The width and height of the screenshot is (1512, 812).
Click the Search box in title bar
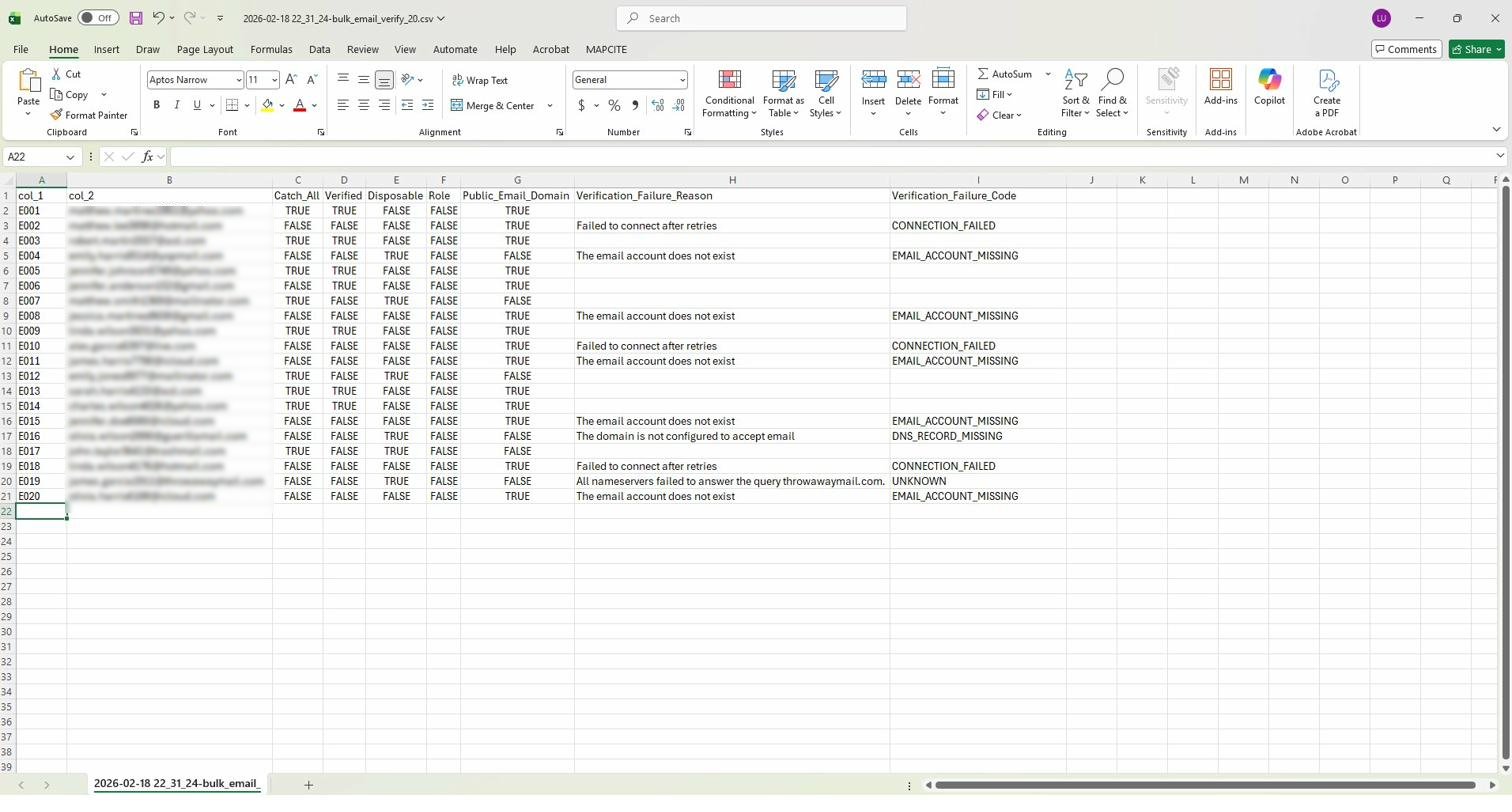pos(762,18)
